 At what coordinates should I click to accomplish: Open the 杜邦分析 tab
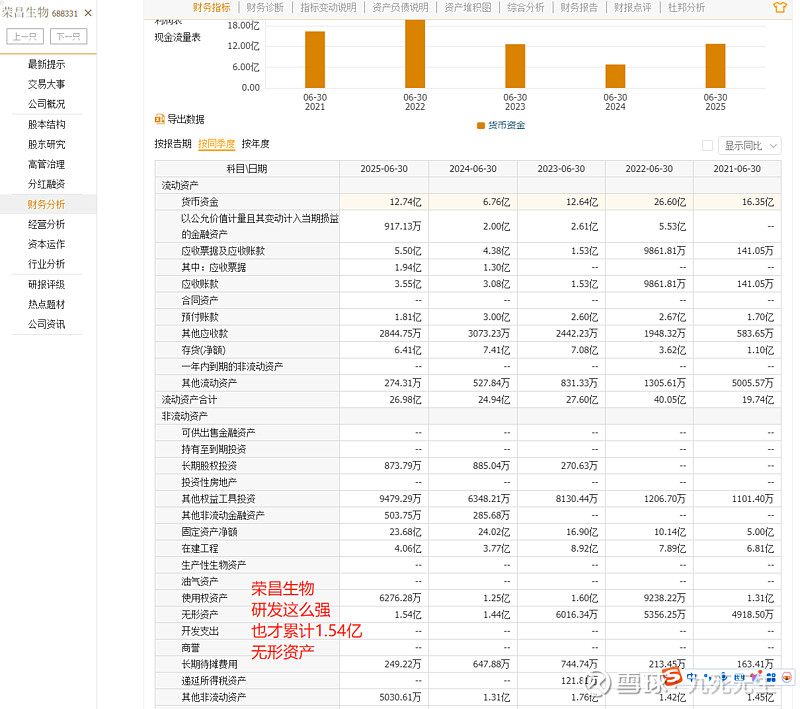(x=686, y=7)
